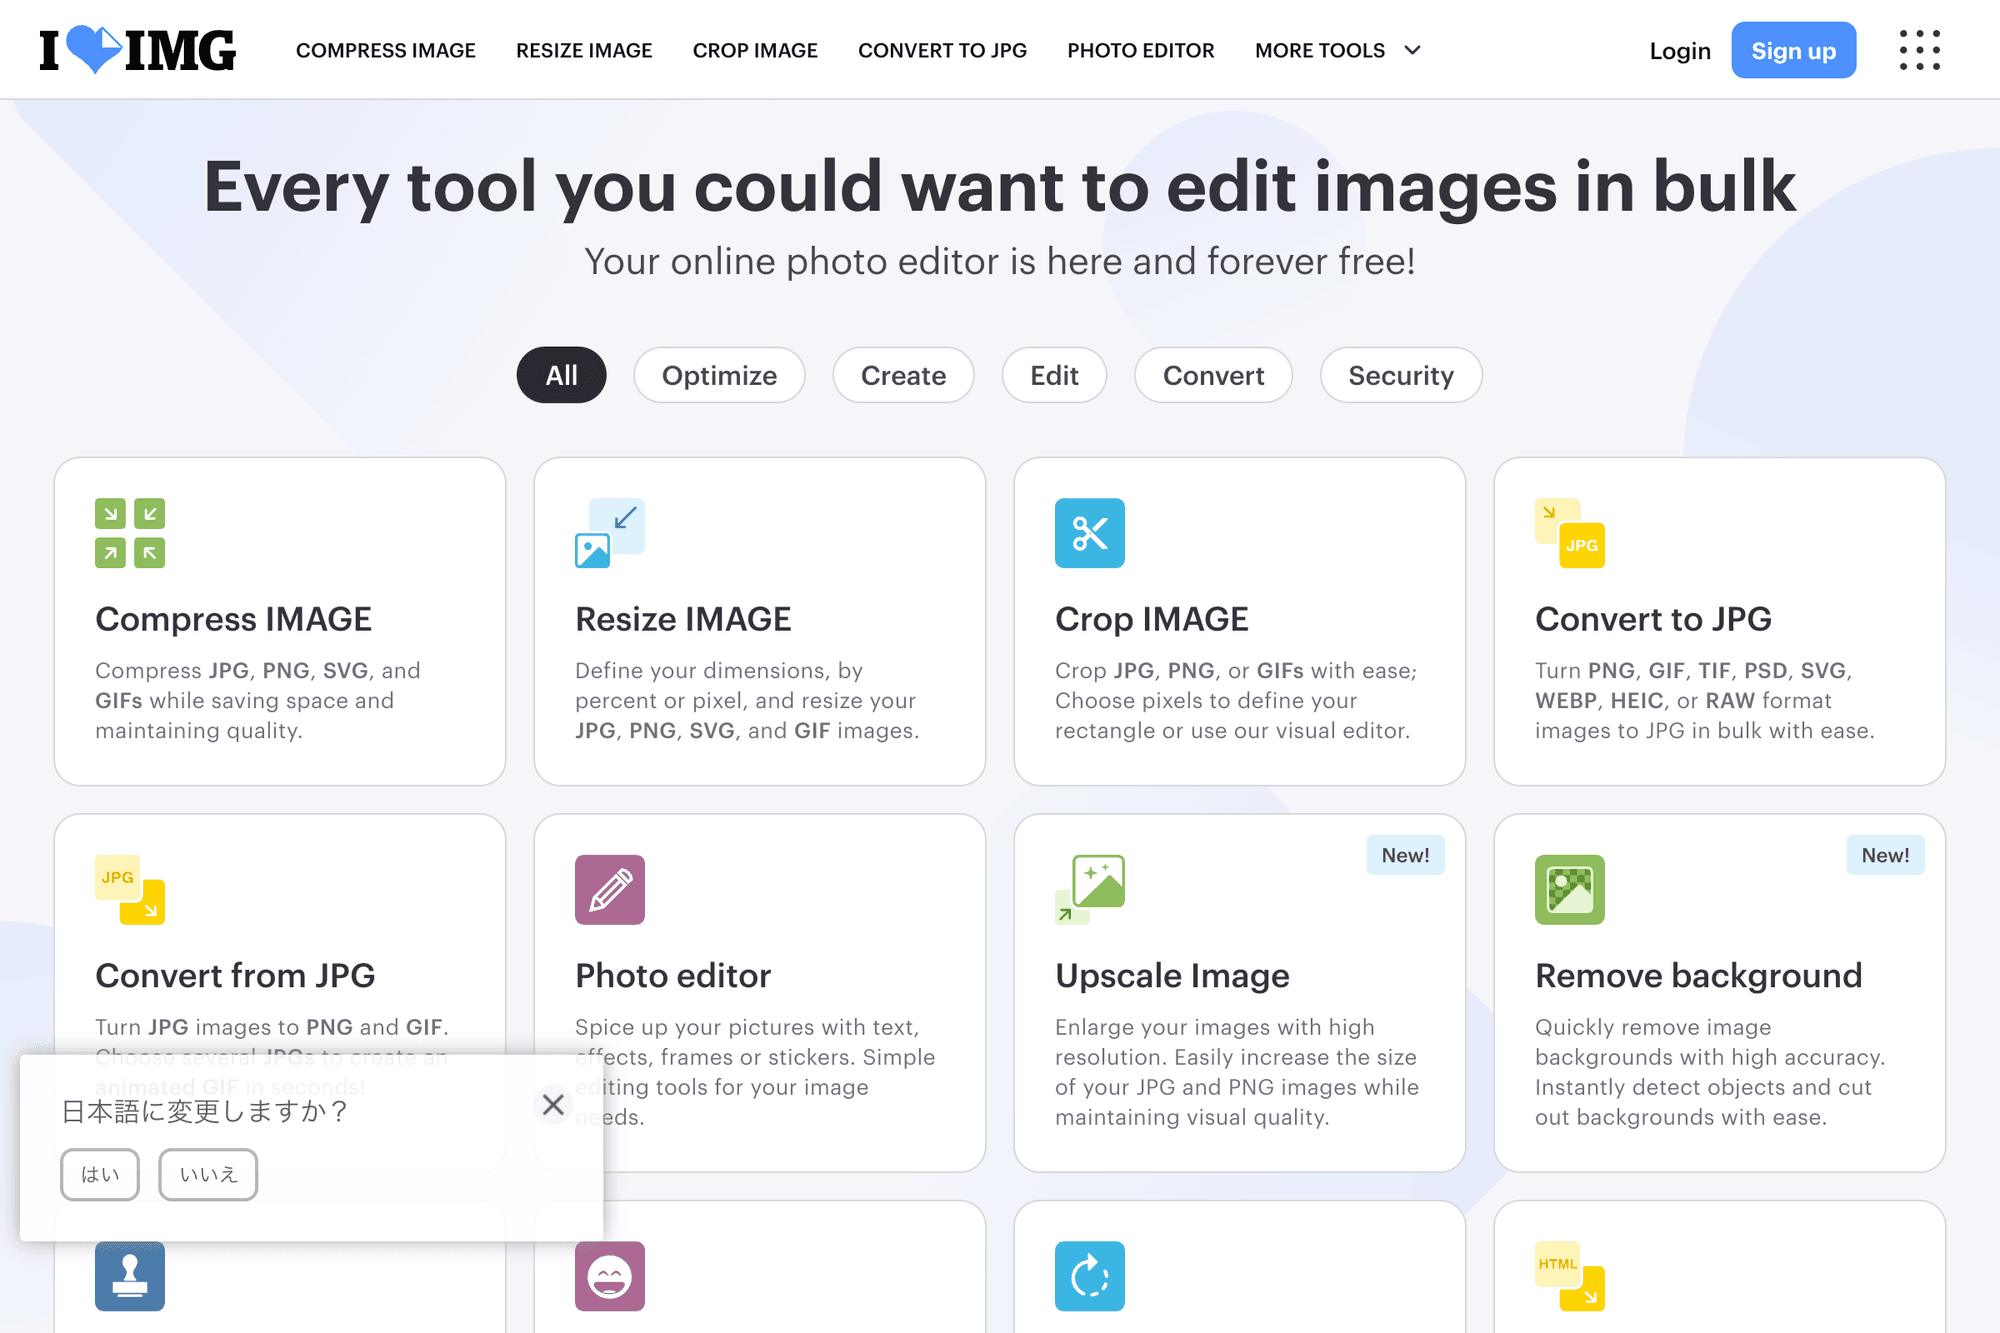The width and height of the screenshot is (2000, 1333).
Task: Click the Upscale Image icon
Action: (1090, 890)
